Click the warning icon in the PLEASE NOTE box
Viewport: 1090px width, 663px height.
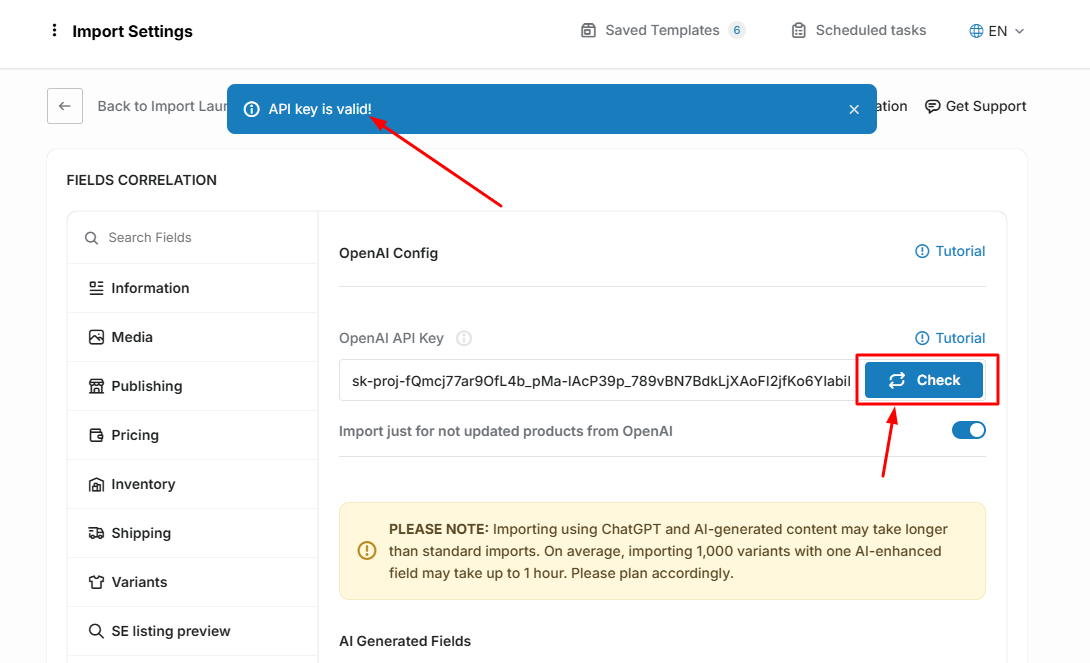point(366,551)
